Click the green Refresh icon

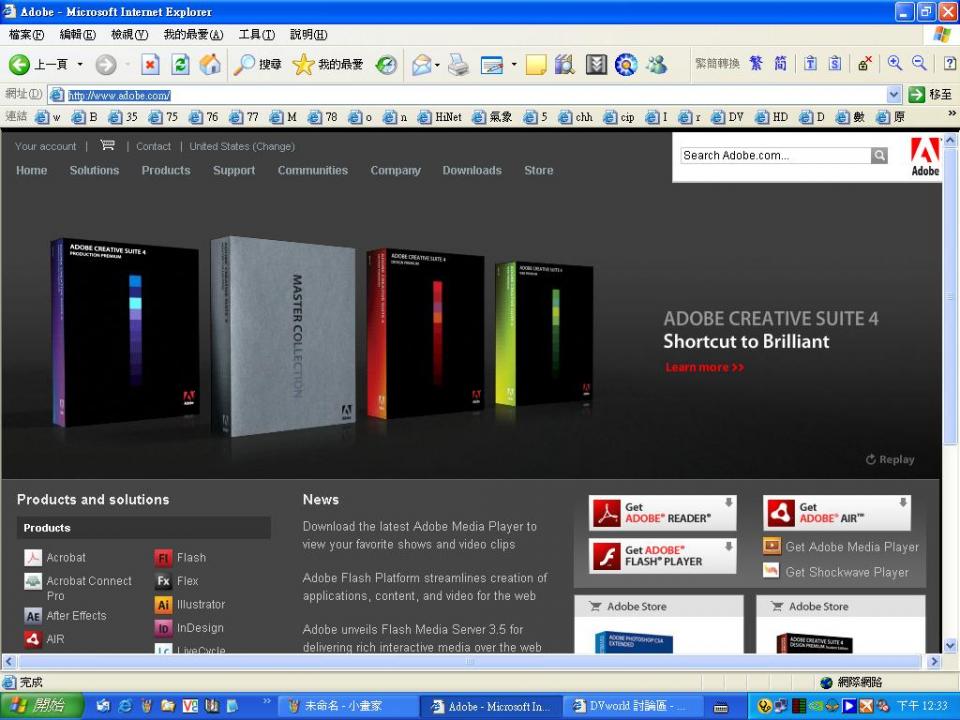180,65
